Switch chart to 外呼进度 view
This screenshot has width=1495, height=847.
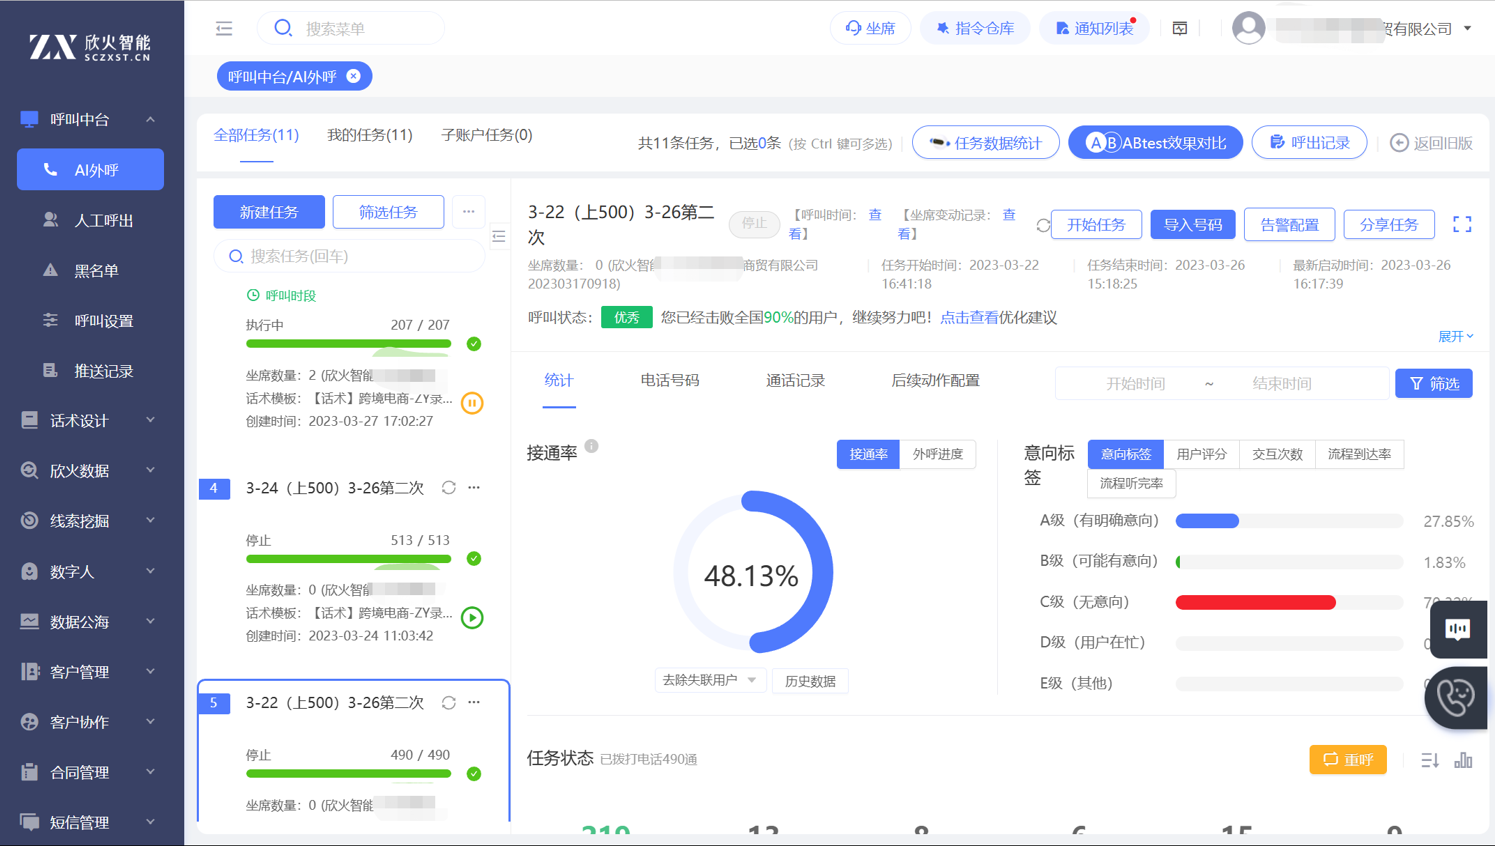point(937,455)
